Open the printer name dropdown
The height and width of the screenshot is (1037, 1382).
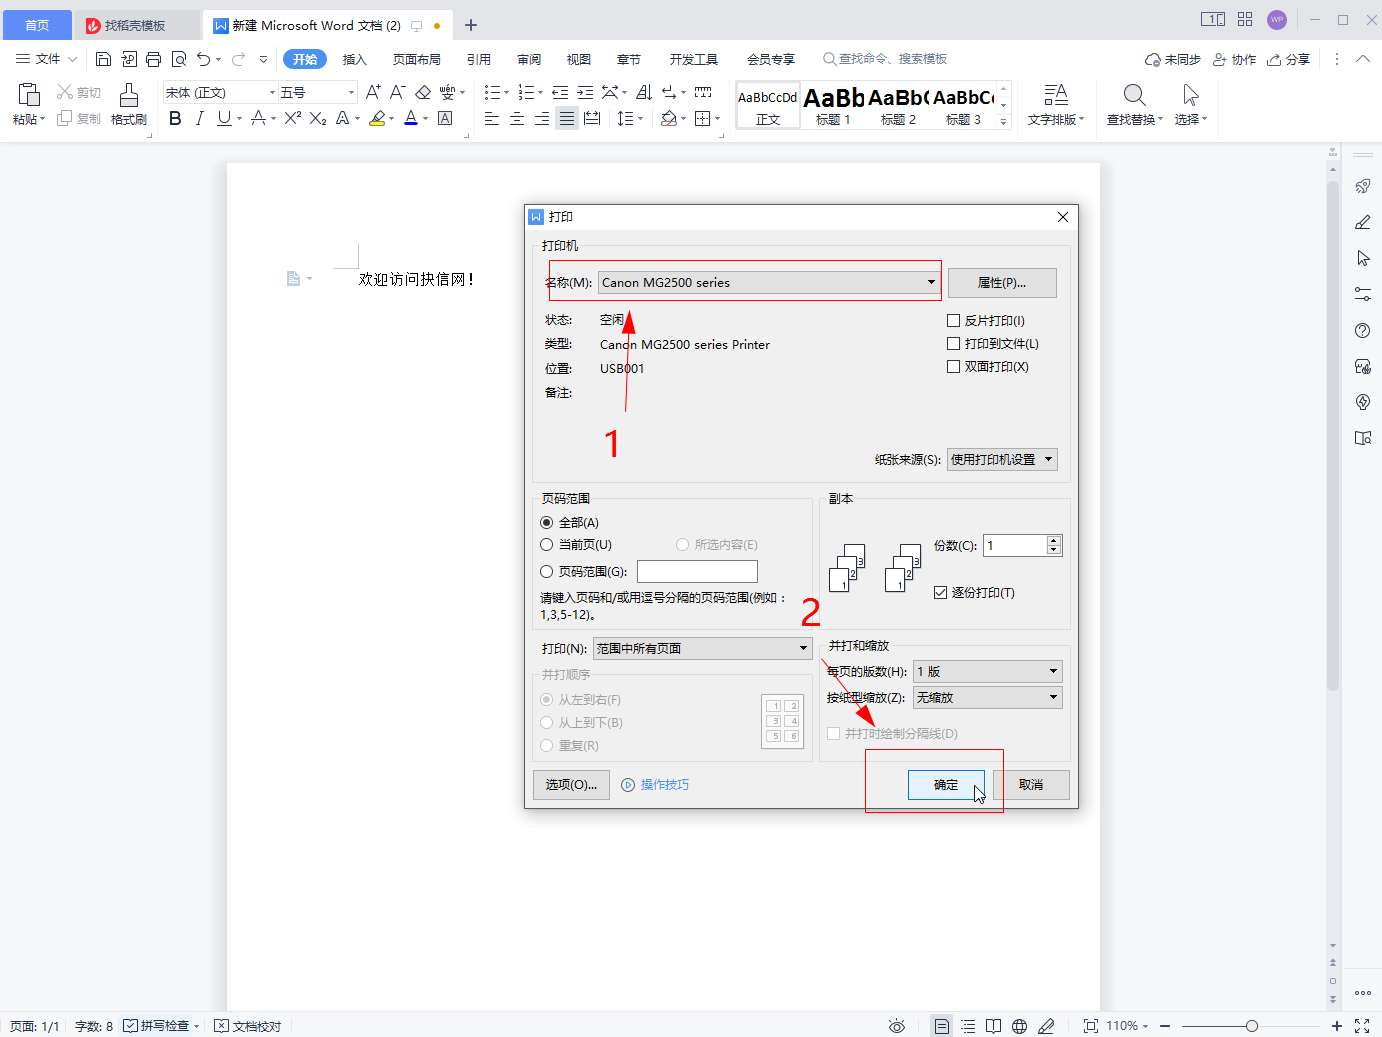769,283
